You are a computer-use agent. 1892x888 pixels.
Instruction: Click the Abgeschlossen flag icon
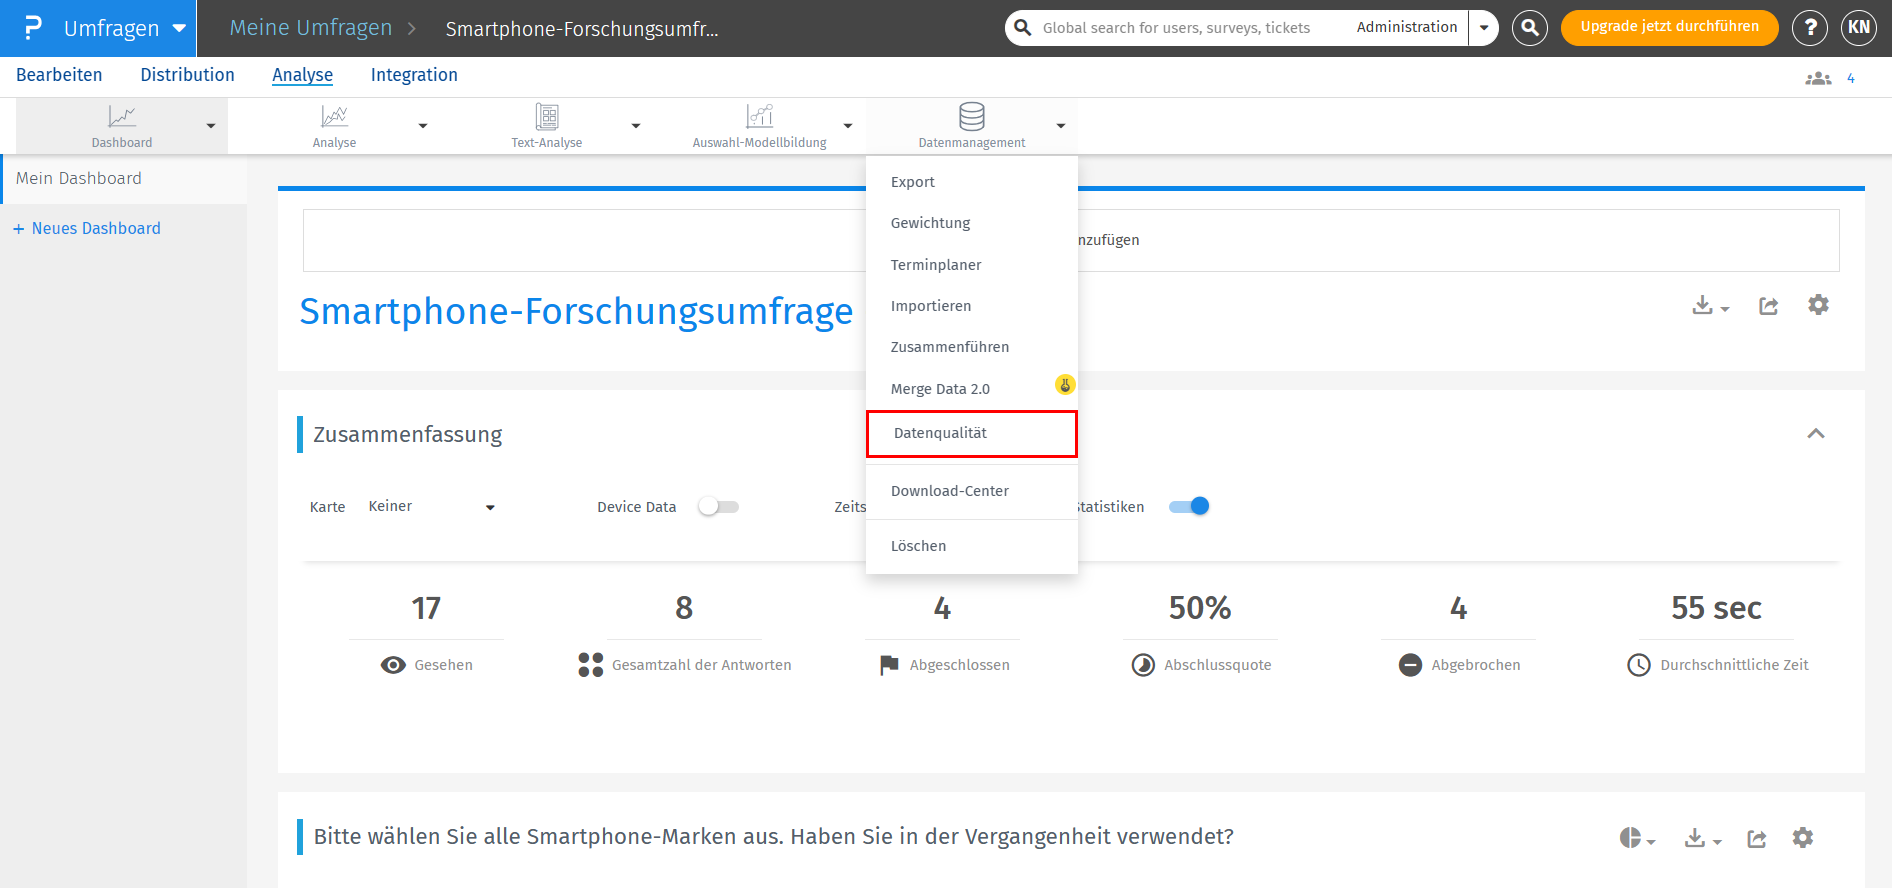889,665
